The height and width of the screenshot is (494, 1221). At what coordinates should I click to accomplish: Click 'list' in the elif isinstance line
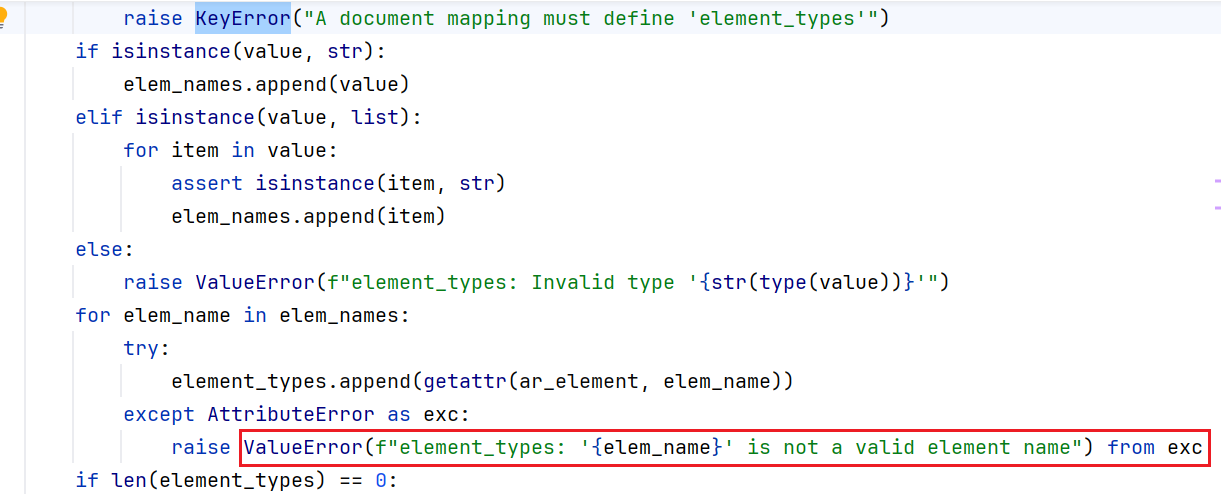(375, 117)
